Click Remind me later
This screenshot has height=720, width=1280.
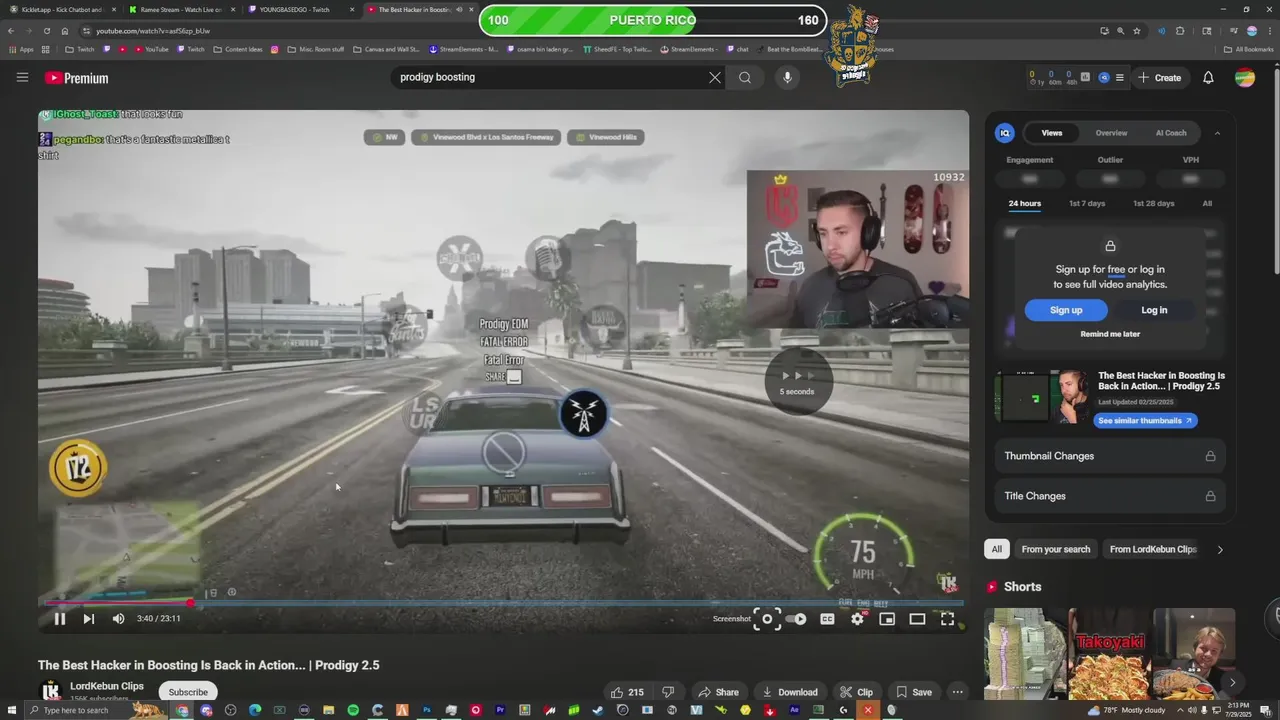click(x=1110, y=334)
